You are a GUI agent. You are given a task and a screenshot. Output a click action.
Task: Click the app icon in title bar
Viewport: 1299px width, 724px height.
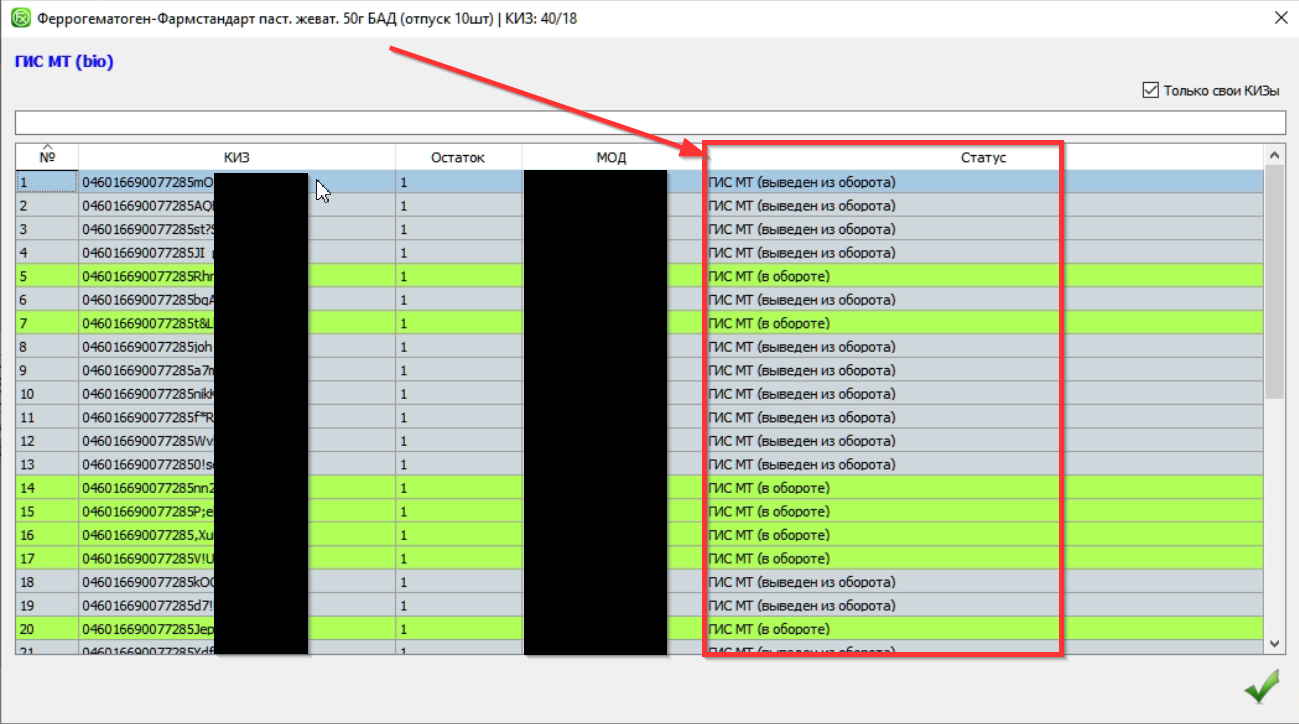pyautogui.click(x=19, y=18)
